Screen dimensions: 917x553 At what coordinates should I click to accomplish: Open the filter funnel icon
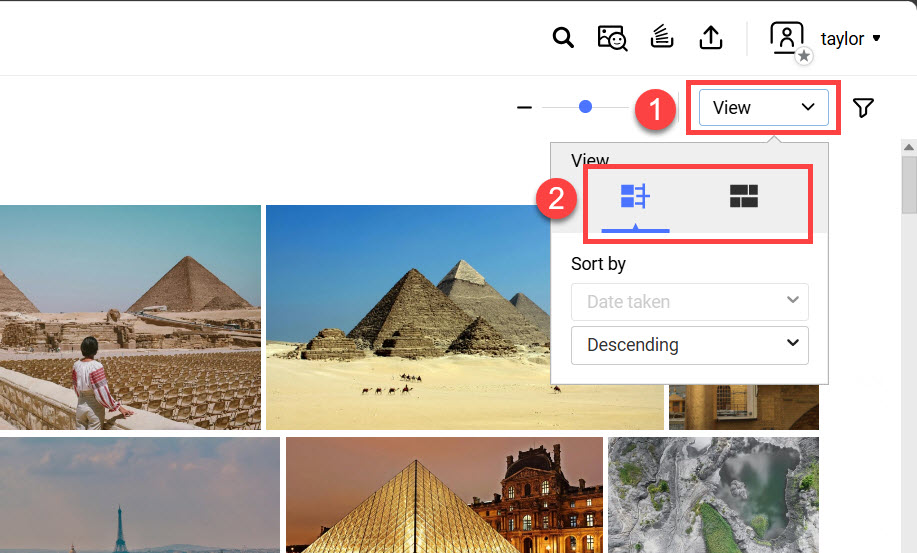863,108
